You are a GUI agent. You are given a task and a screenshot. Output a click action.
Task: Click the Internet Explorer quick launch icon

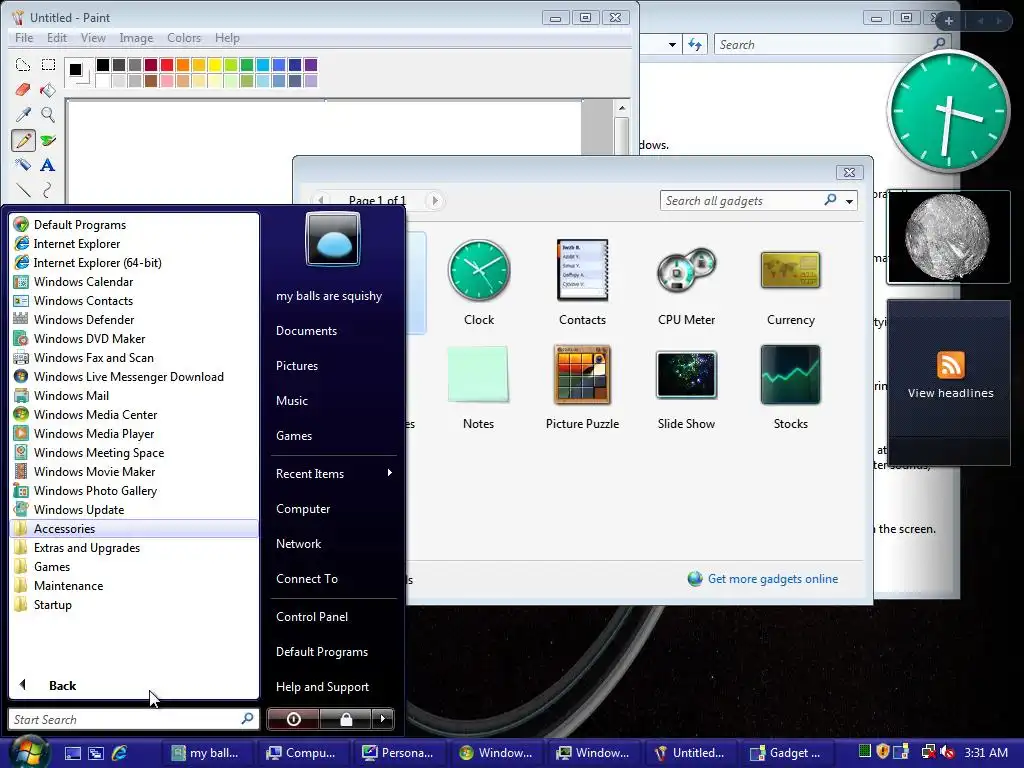coord(120,753)
